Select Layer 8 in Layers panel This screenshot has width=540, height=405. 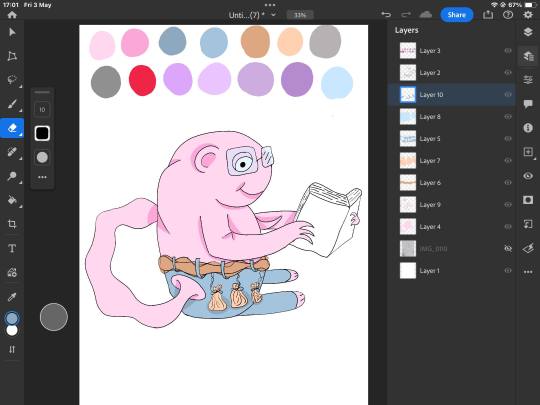pyautogui.click(x=451, y=117)
